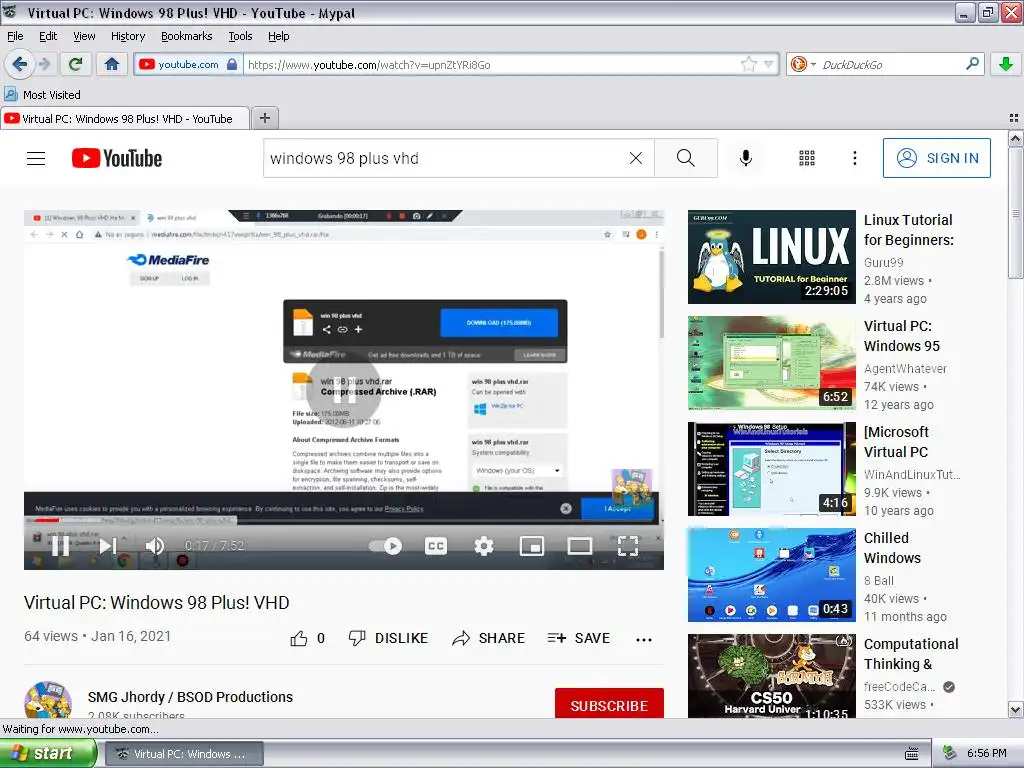Viewport: 1024px width, 768px height.
Task: Skip to next video
Action: point(108,546)
